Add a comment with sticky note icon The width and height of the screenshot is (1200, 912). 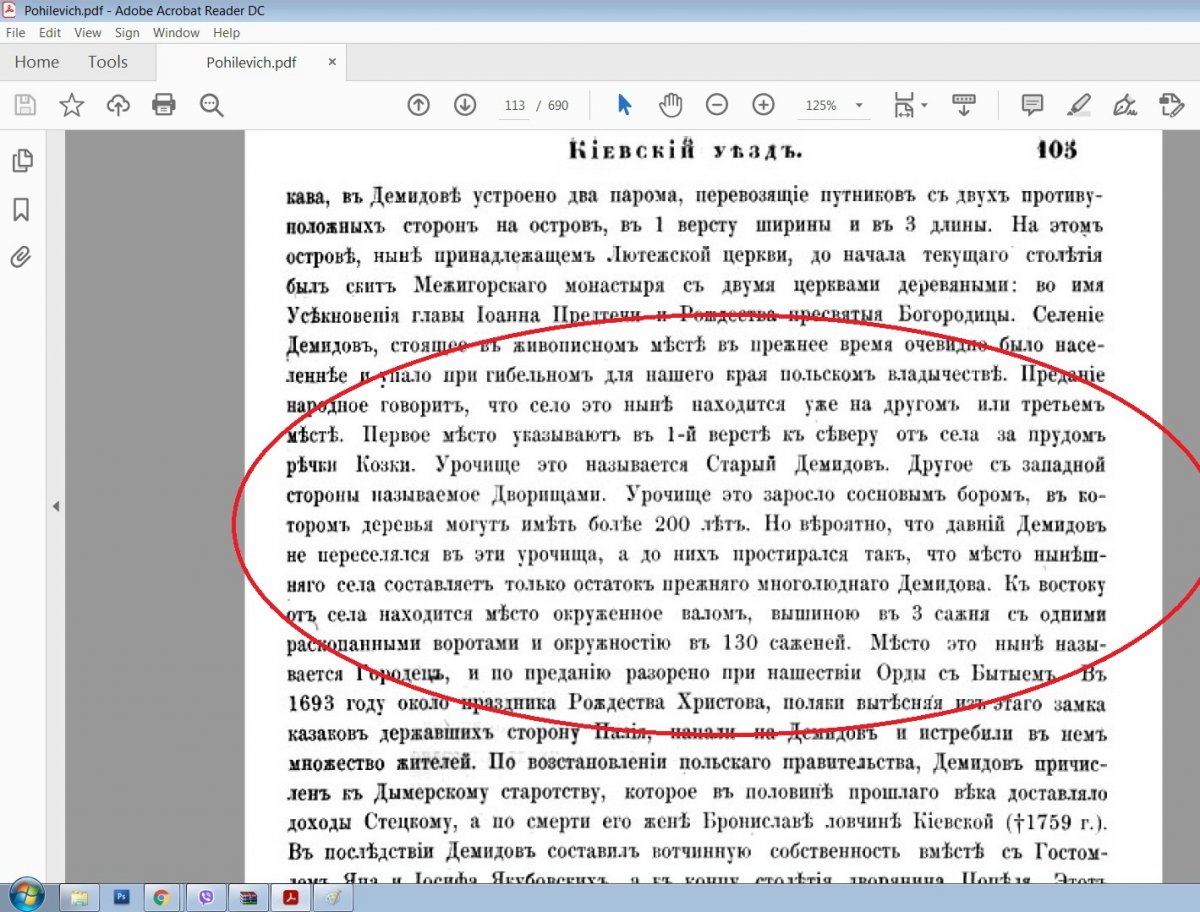1032,105
